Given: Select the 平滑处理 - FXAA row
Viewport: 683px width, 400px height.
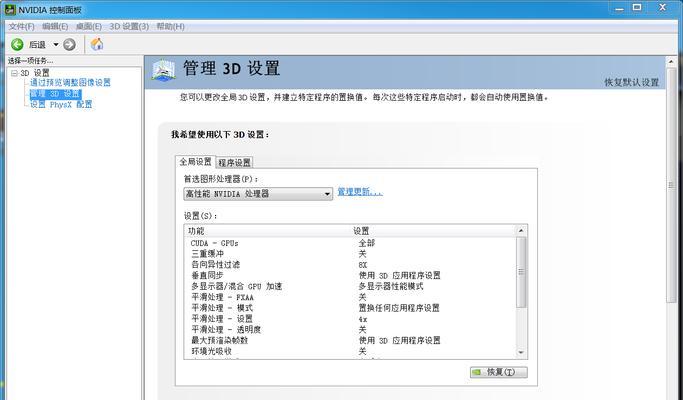Looking at the screenshot, I should [351, 297].
